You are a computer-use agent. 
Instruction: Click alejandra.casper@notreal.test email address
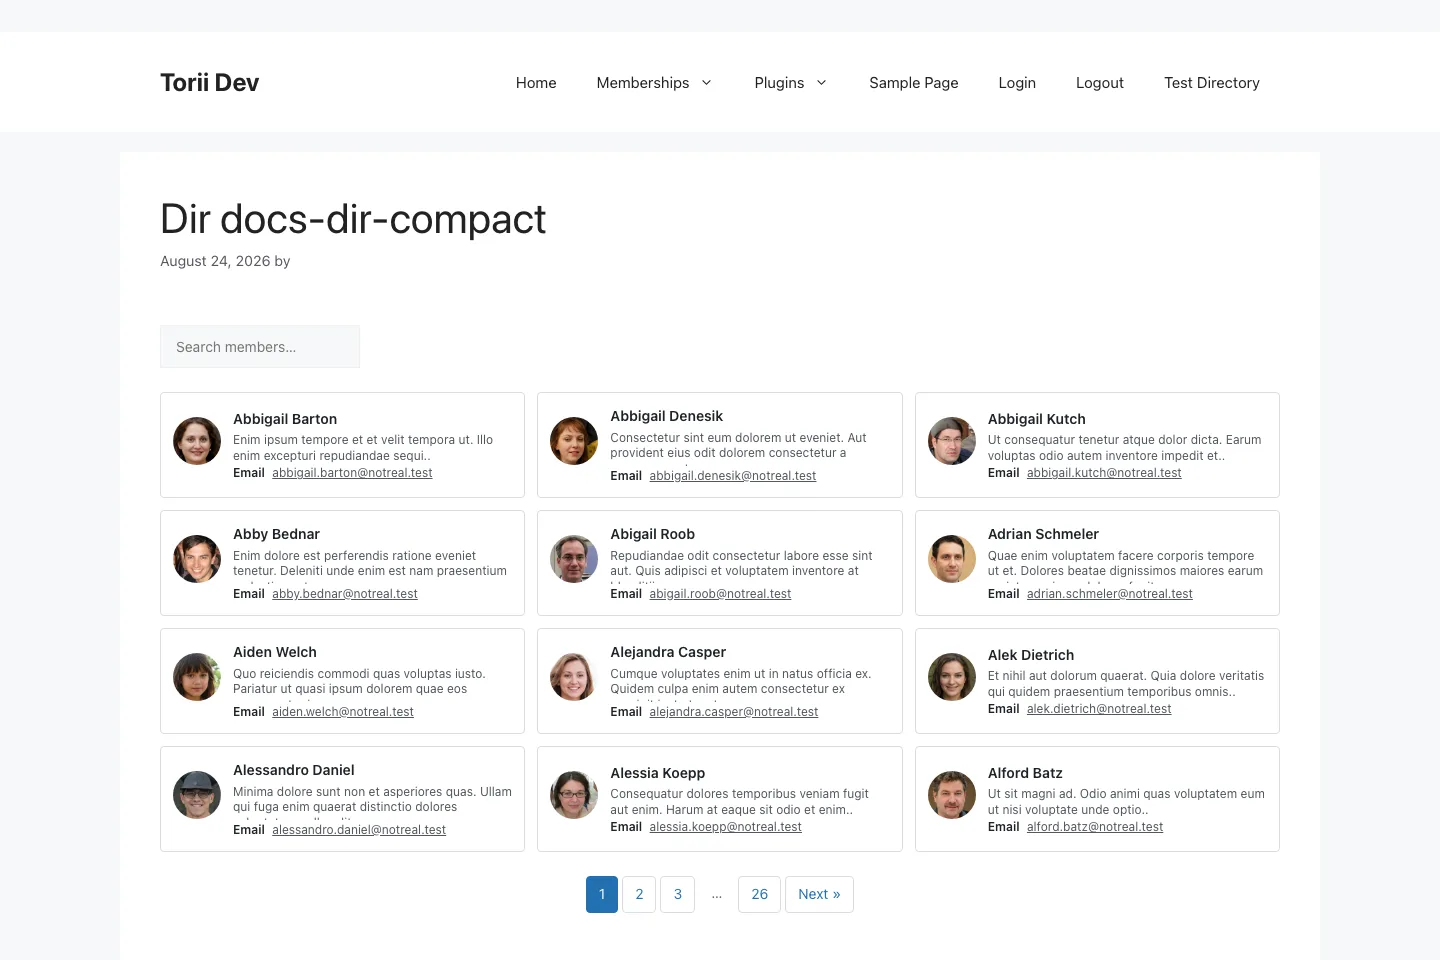734,712
